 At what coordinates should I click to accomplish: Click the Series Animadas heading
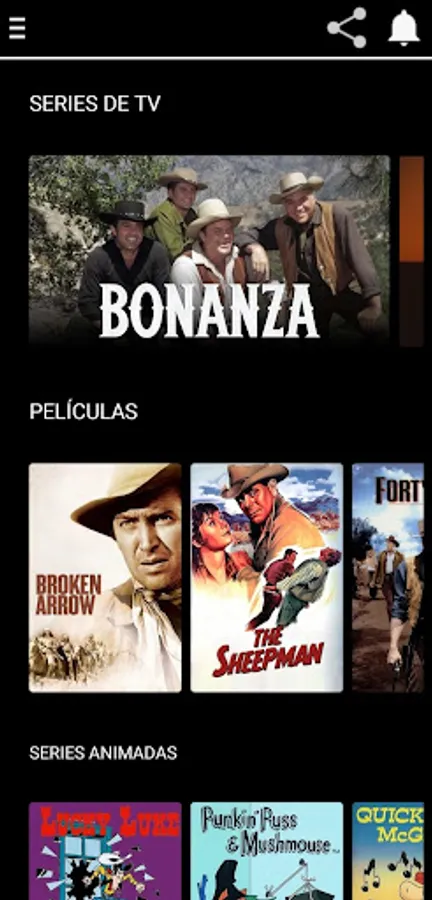click(103, 752)
